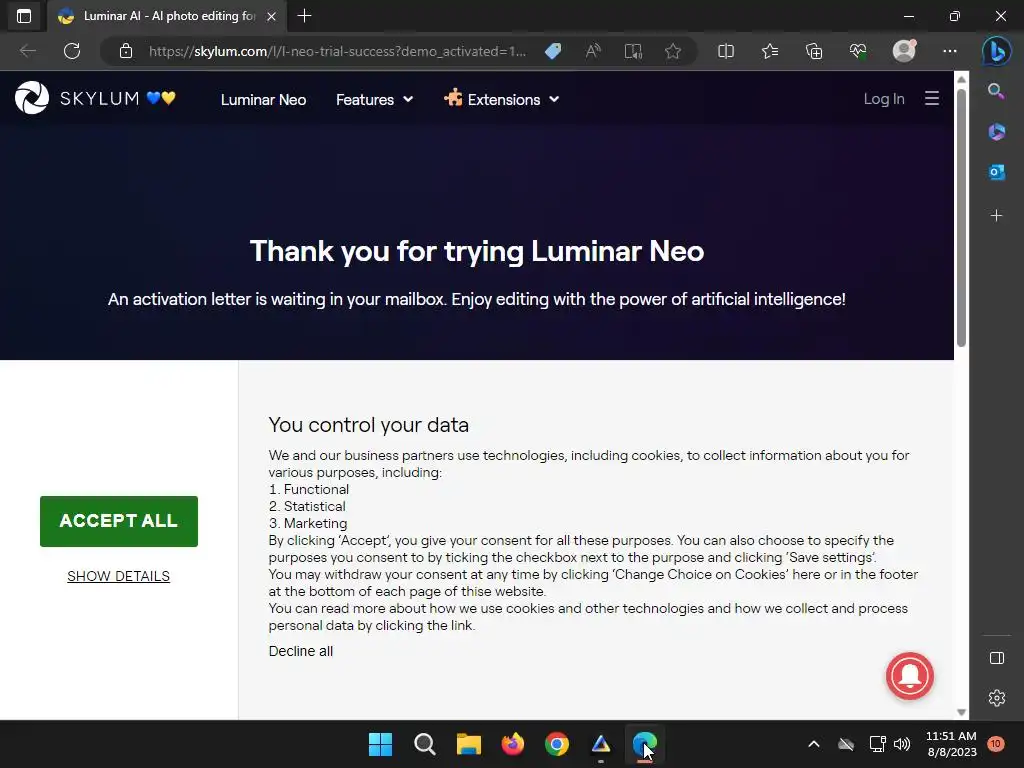
Task: Click the ACCEPT ALL button
Action: [x=119, y=521]
